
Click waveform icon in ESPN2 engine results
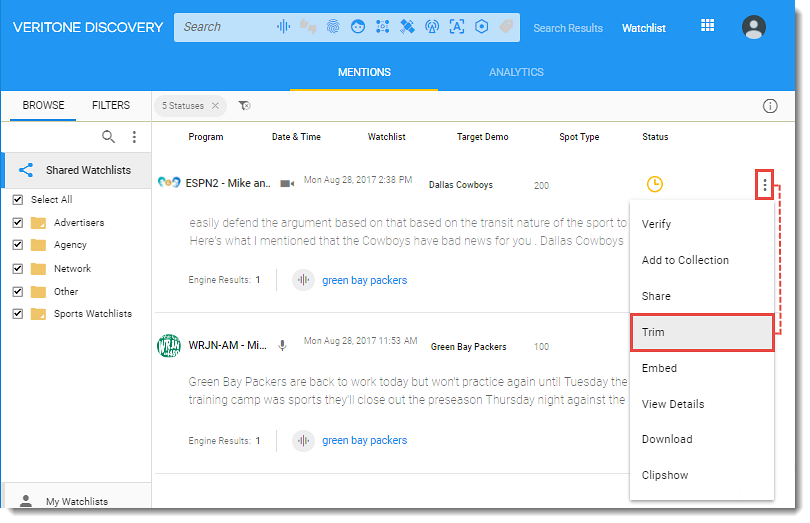[303, 280]
